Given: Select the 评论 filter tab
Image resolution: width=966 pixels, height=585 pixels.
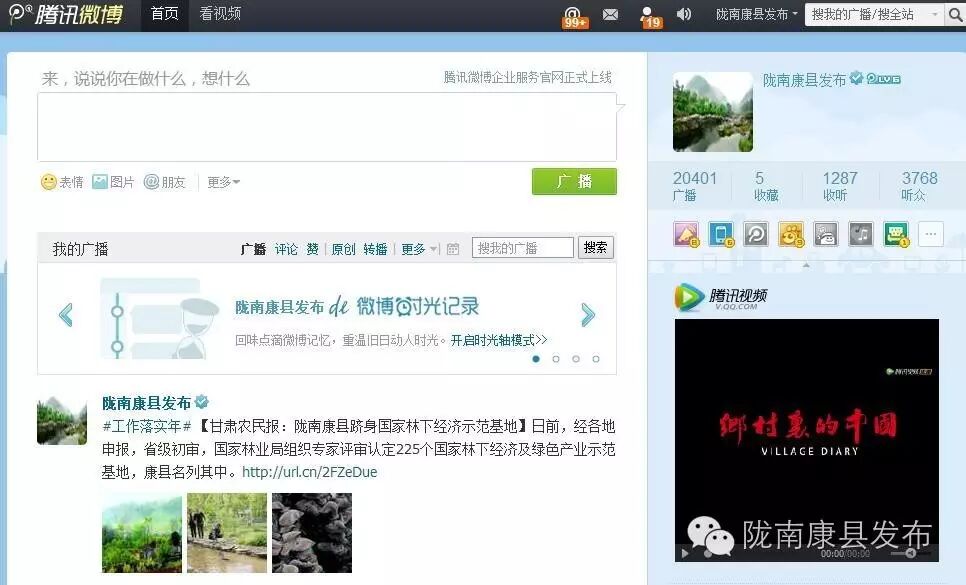Looking at the screenshot, I should pos(286,249).
